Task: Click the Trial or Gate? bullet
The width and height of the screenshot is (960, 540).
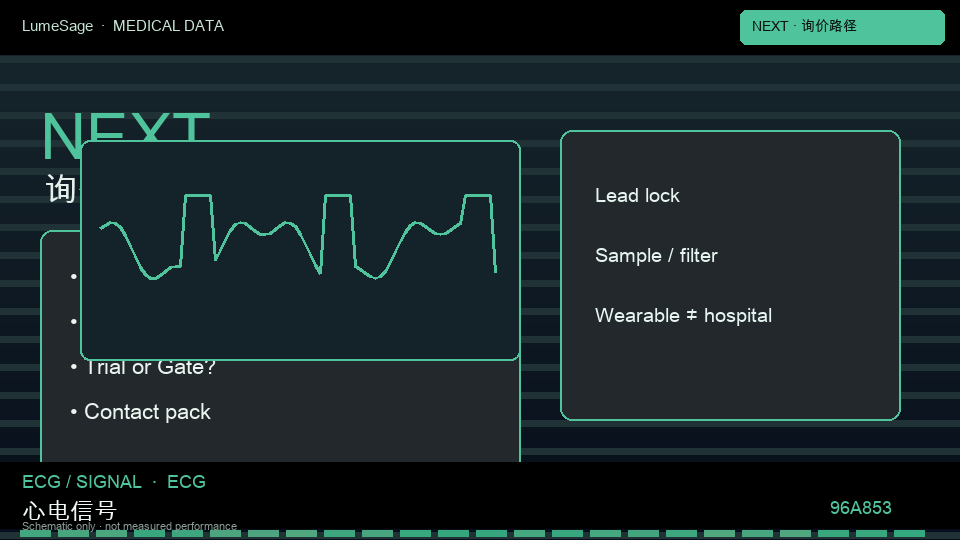Action: click(x=143, y=367)
